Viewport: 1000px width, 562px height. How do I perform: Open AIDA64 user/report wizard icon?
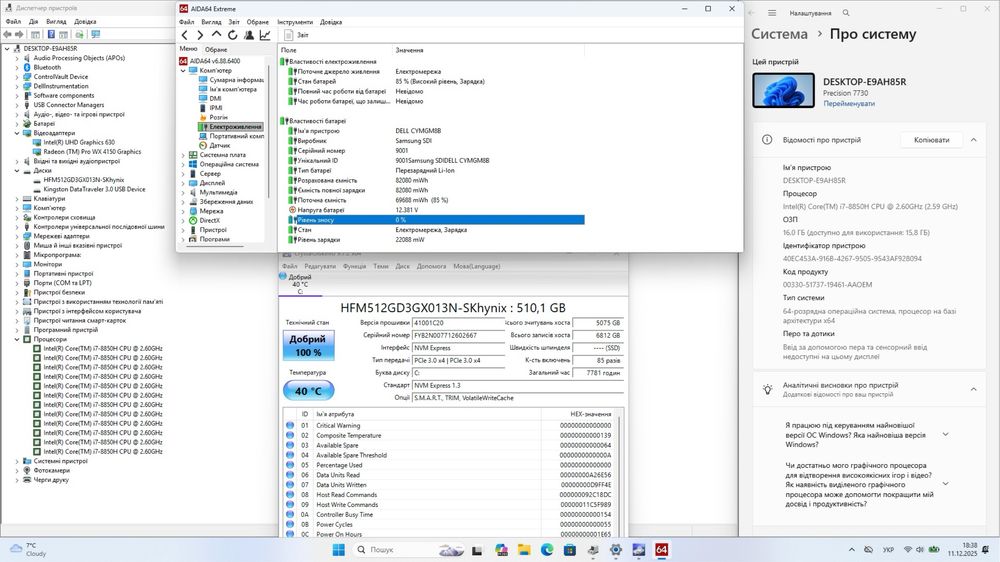(249, 35)
